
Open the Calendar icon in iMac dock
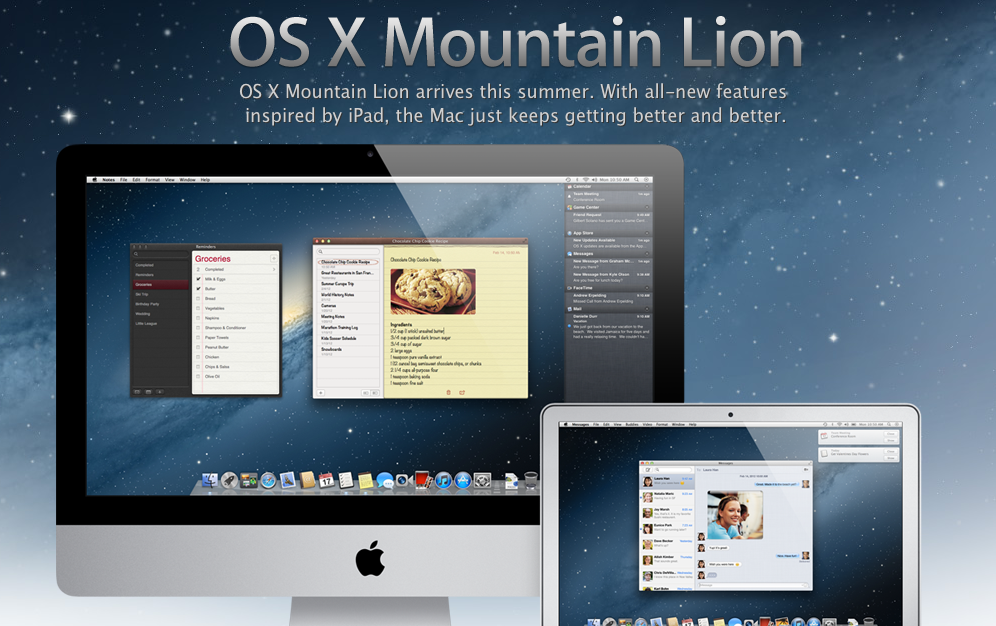pyautogui.click(x=326, y=481)
